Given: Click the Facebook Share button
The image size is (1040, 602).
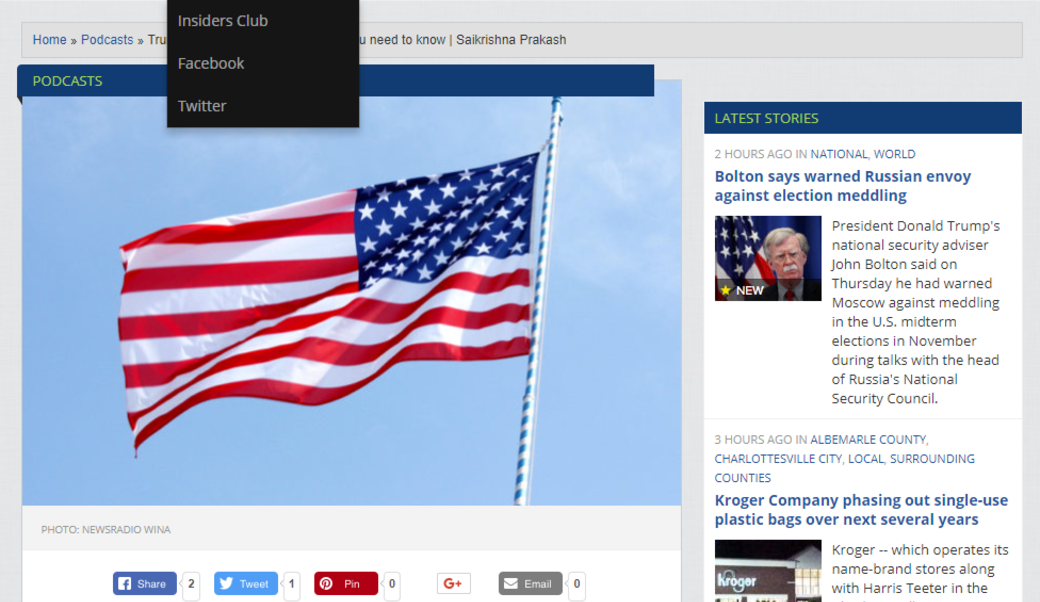Looking at the screenshot, I should 145,584.
